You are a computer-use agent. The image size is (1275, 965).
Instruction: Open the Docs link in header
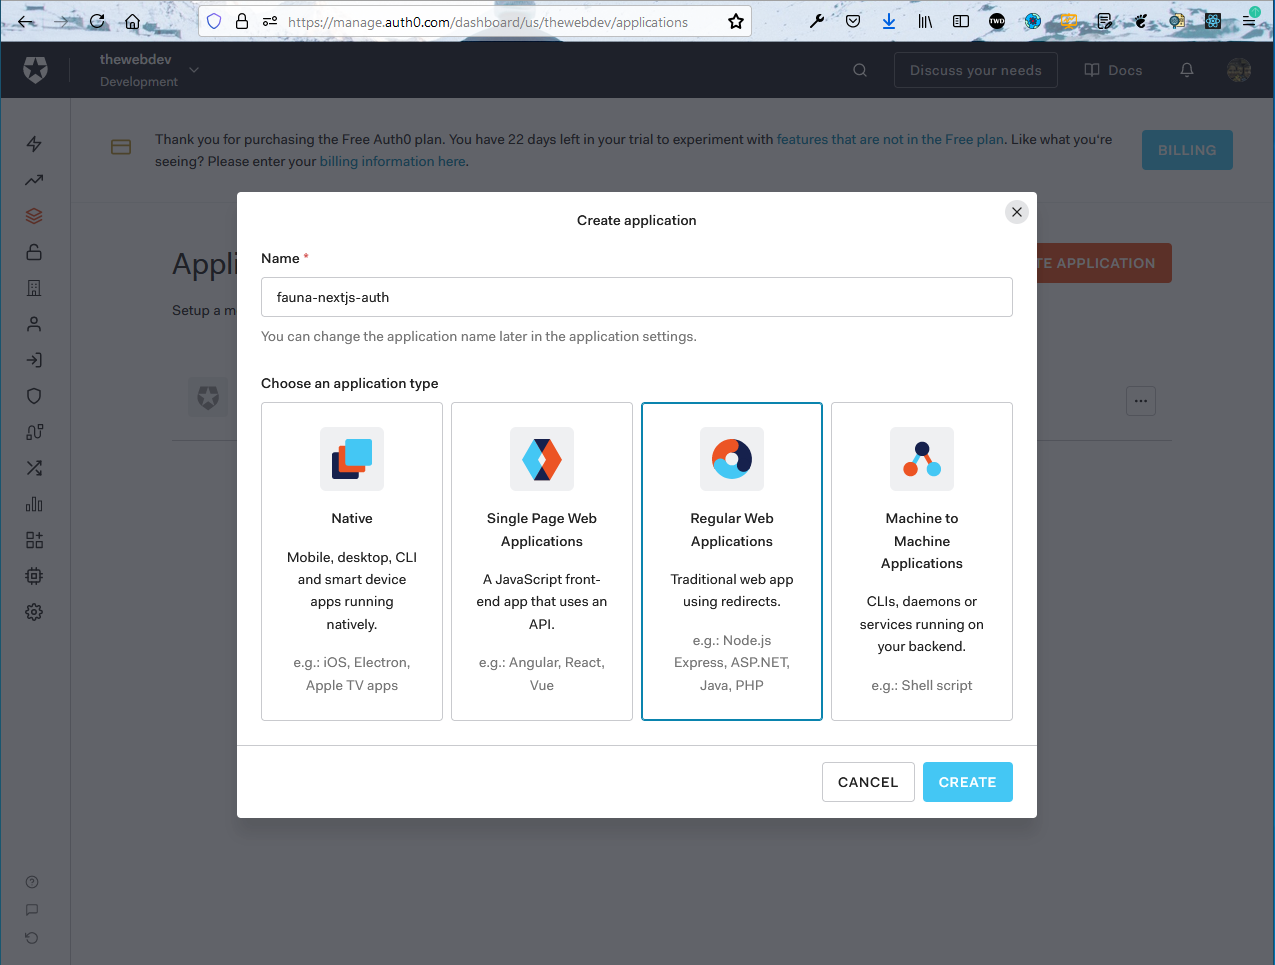tap(1113, 70)
